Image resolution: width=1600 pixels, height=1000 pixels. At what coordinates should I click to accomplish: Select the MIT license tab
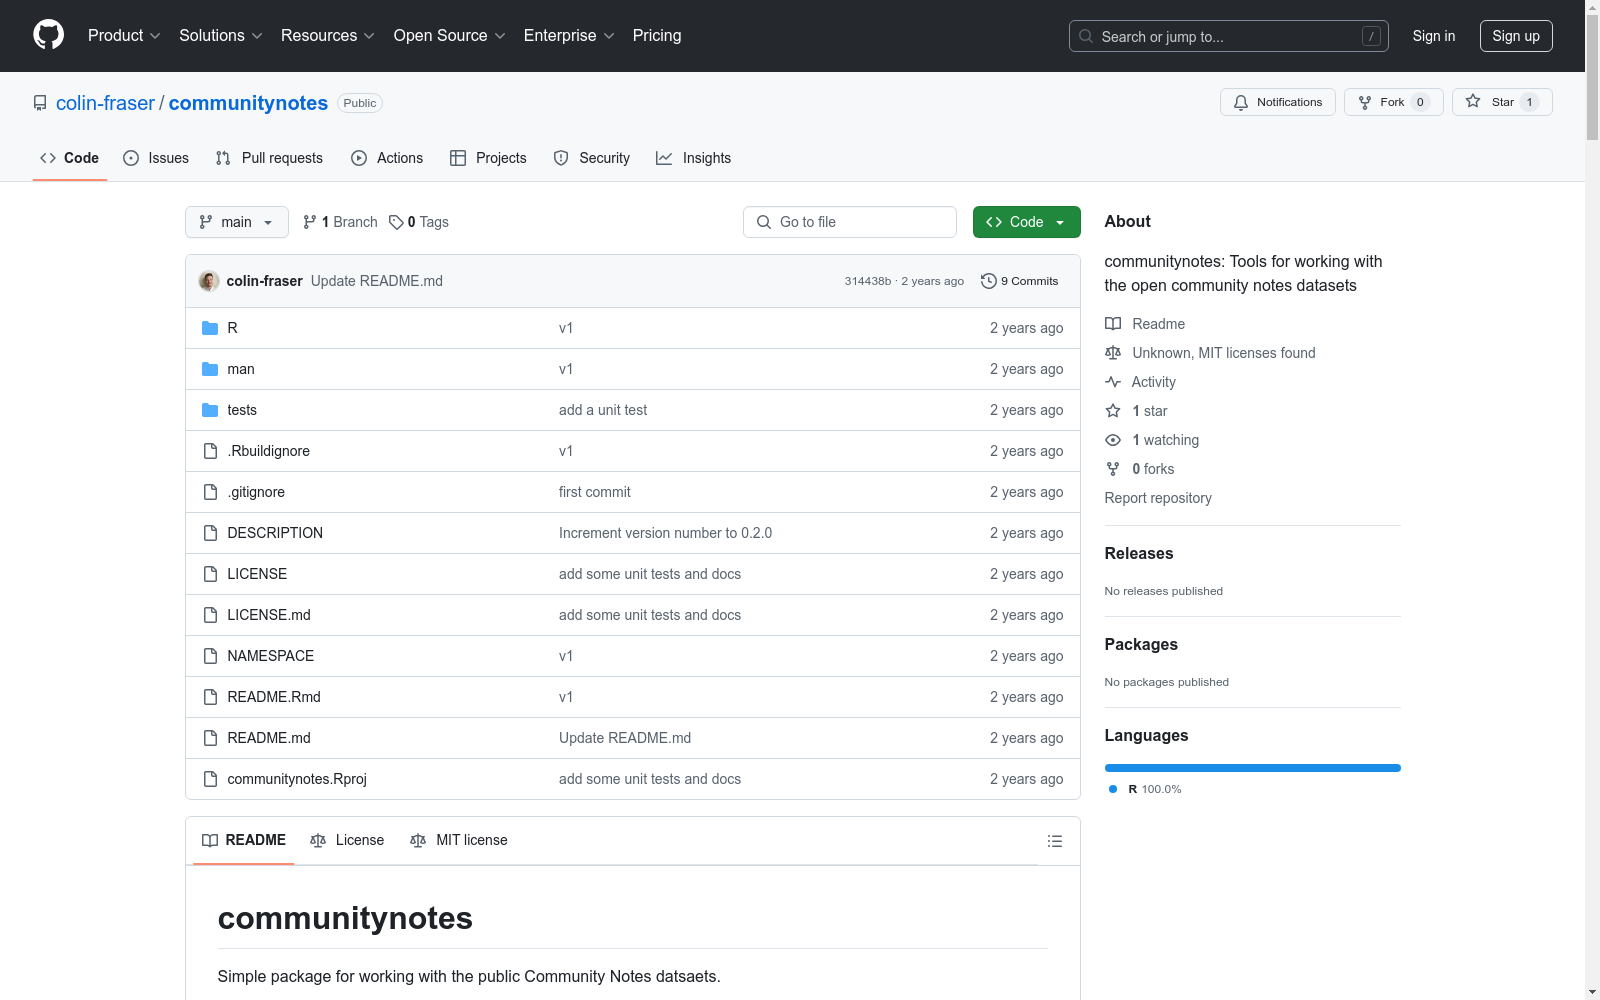point(459,840)
